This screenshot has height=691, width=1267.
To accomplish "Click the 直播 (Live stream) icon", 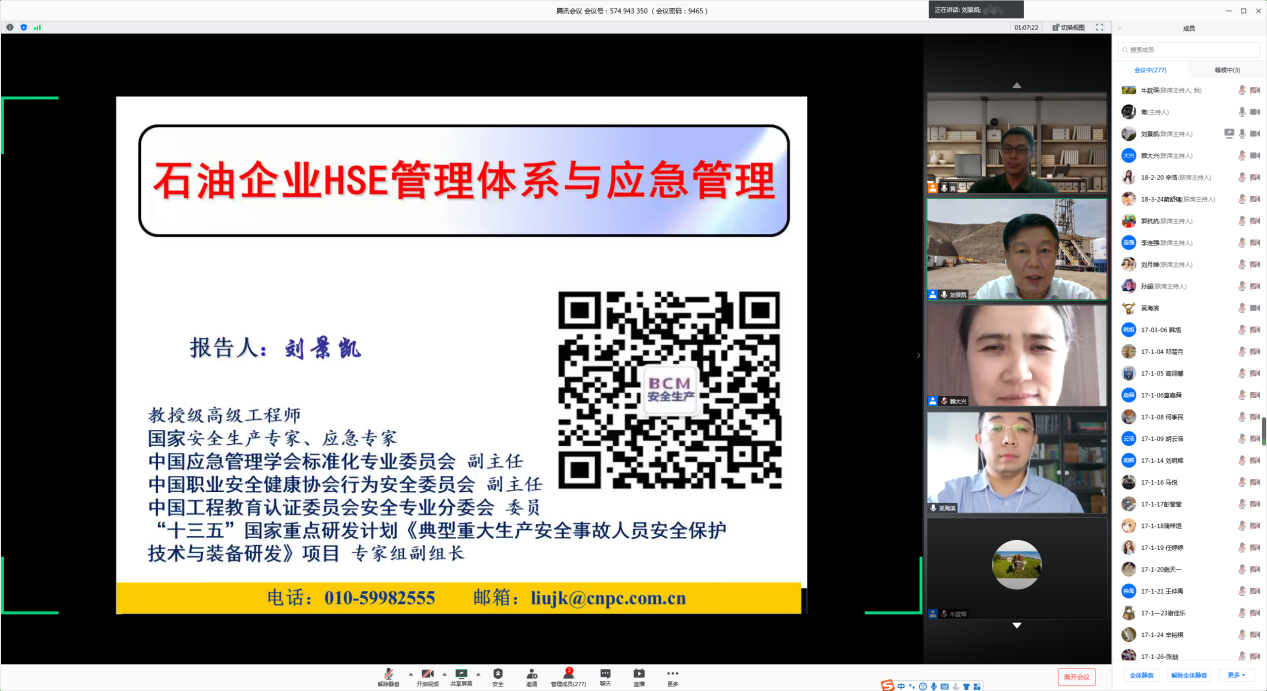I will (x=639, y=676).
